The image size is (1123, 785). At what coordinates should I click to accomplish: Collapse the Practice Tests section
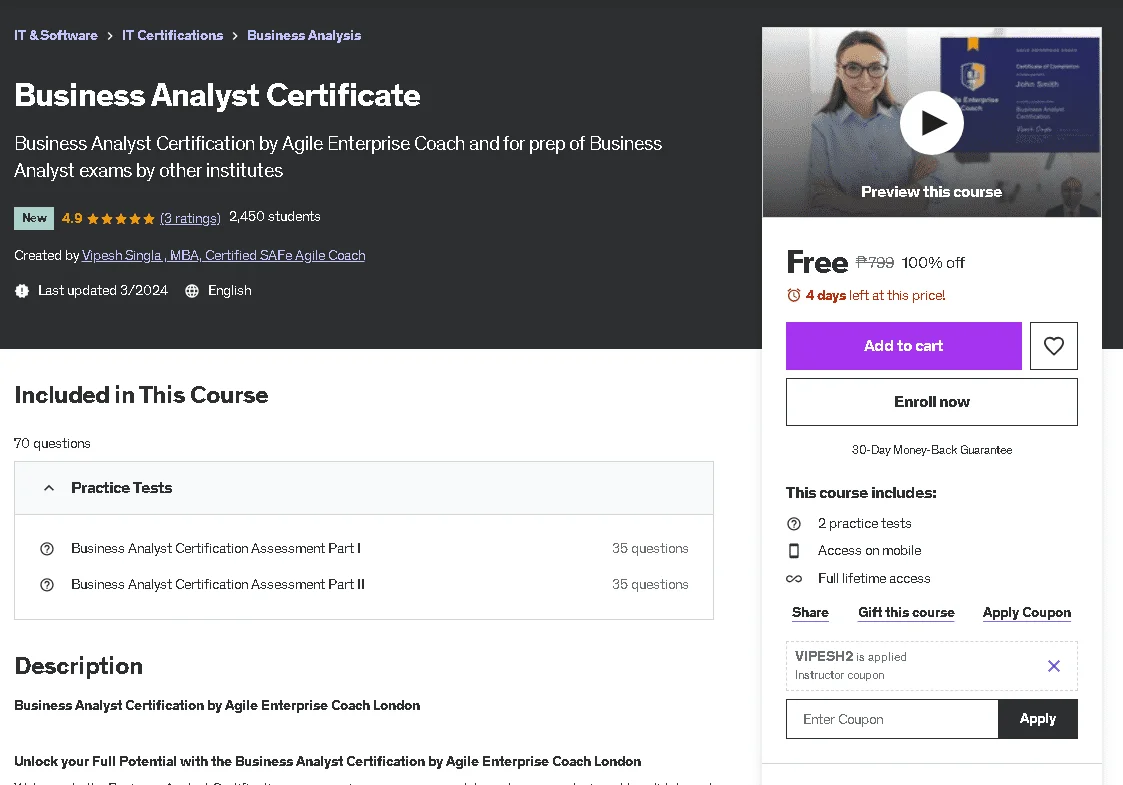[49, 488]
